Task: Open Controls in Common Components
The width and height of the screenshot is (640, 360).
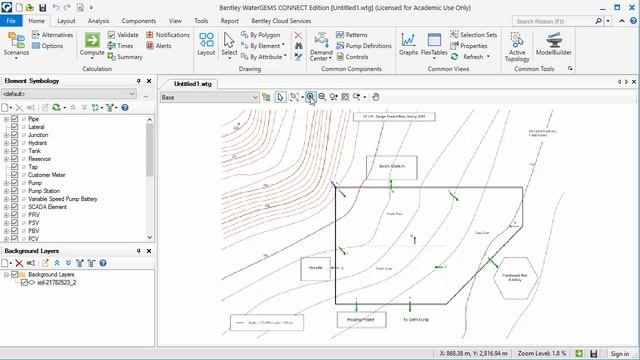Action: [x=352, y=57]
